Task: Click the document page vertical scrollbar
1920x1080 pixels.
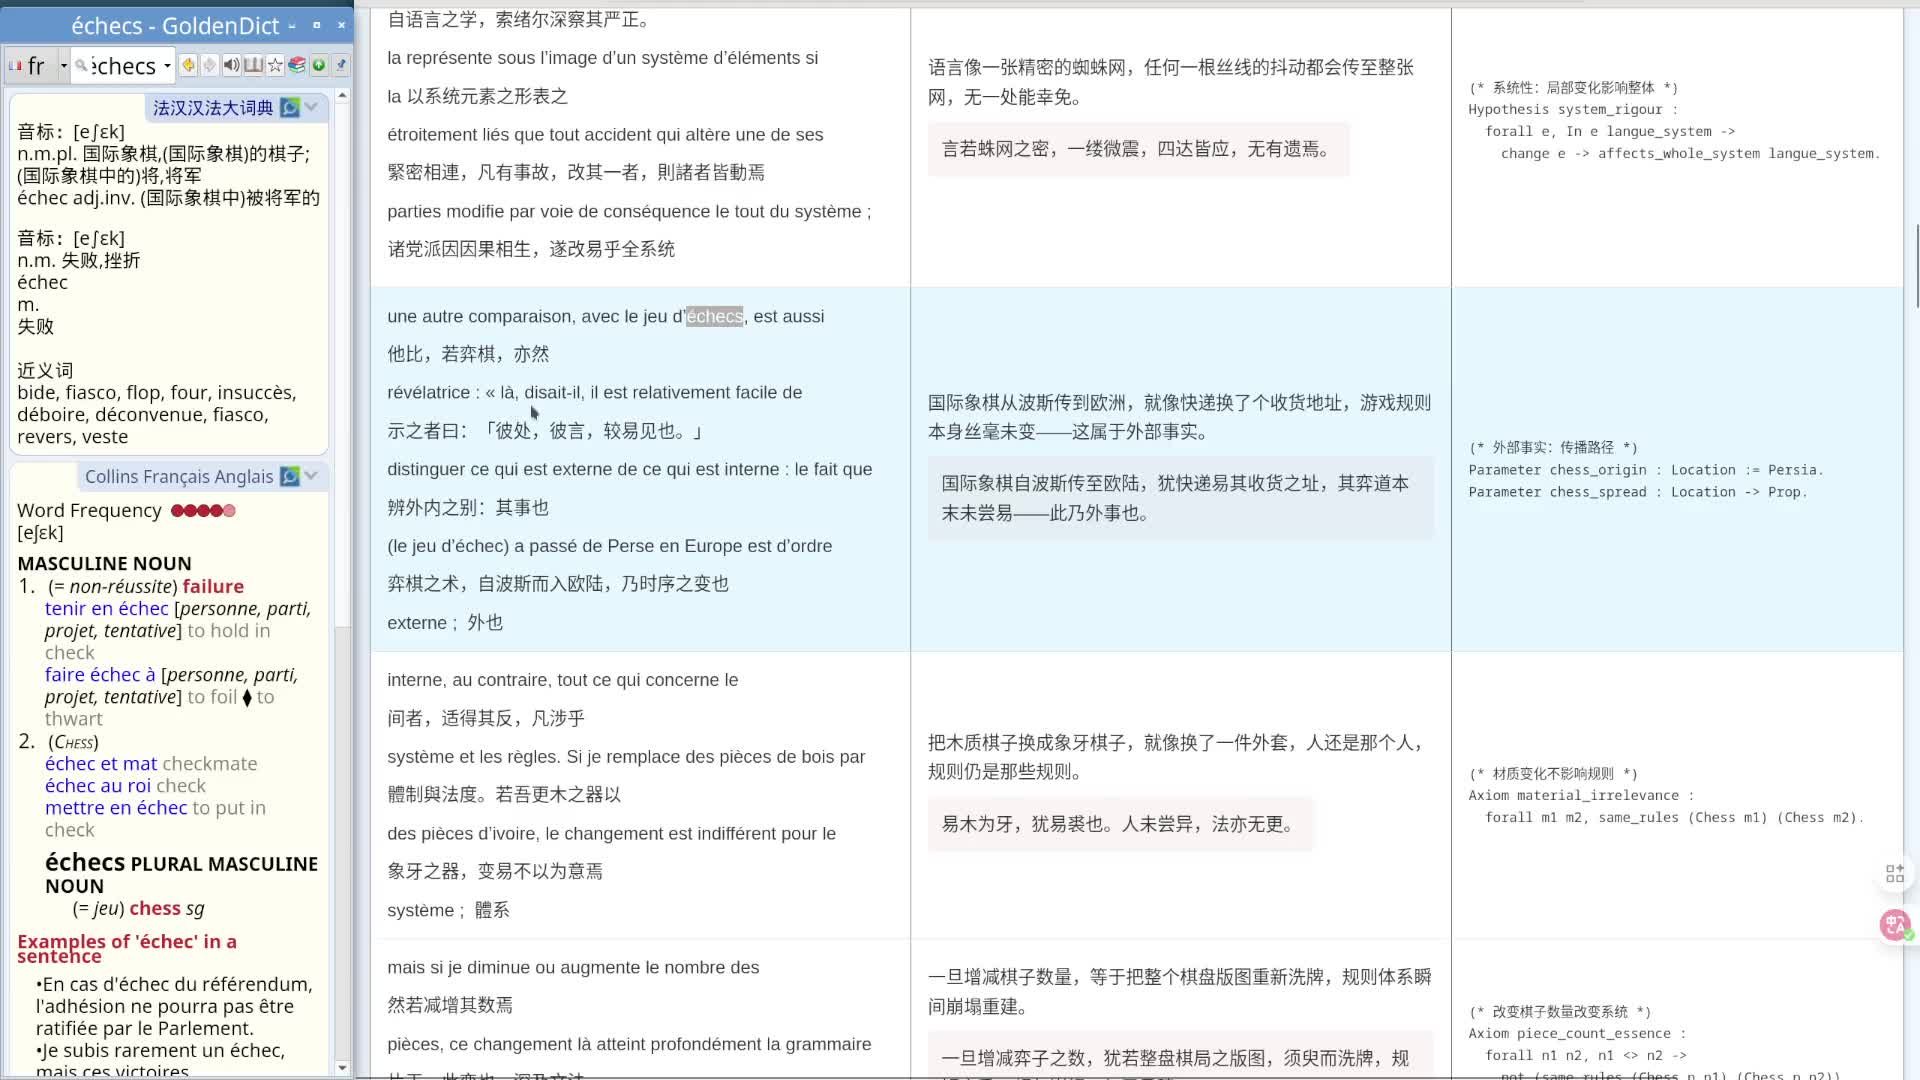Action: (x=1916, y=267)
